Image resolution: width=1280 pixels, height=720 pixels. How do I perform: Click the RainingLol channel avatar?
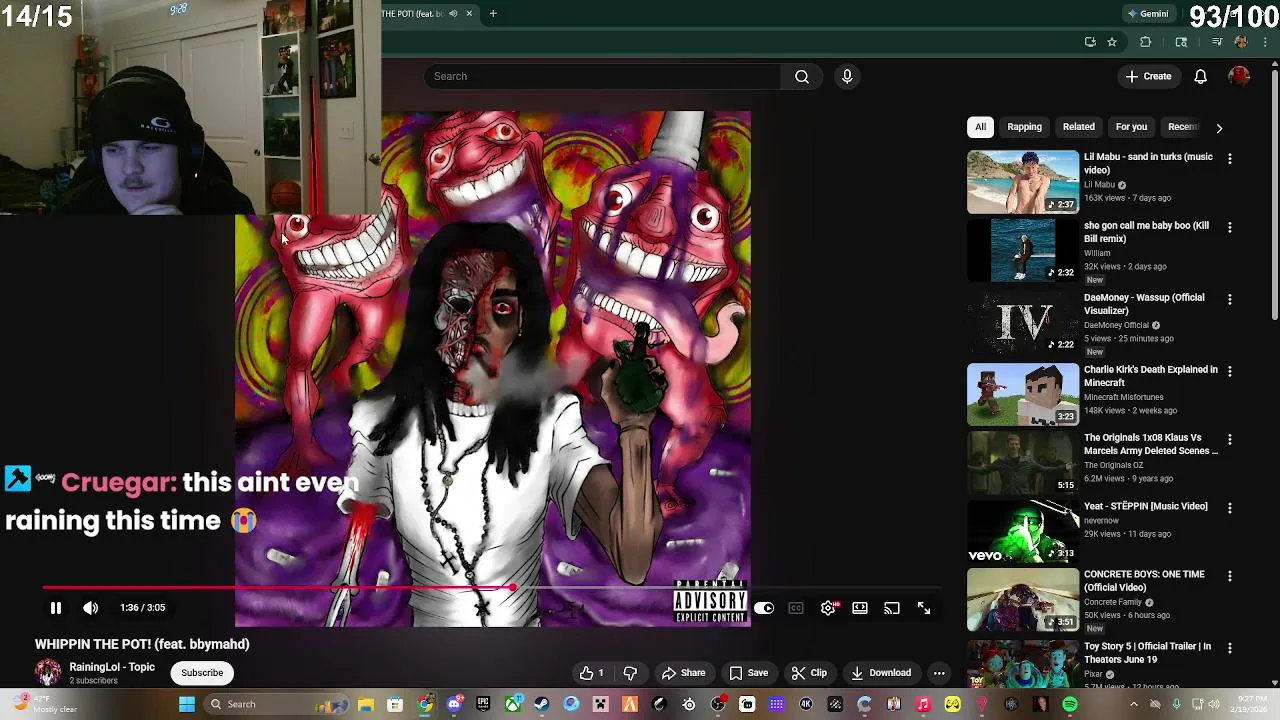click(x=47, y=672)
